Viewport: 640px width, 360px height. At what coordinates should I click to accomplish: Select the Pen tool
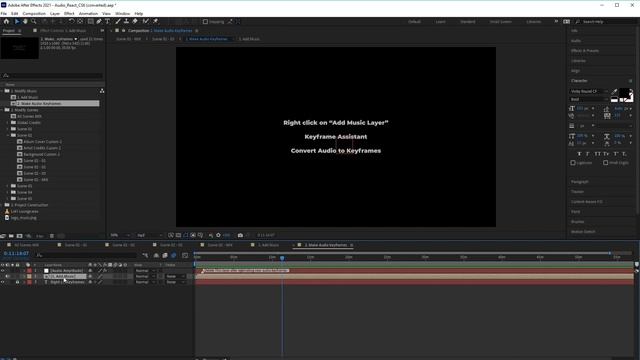click(x=99, y=21)
